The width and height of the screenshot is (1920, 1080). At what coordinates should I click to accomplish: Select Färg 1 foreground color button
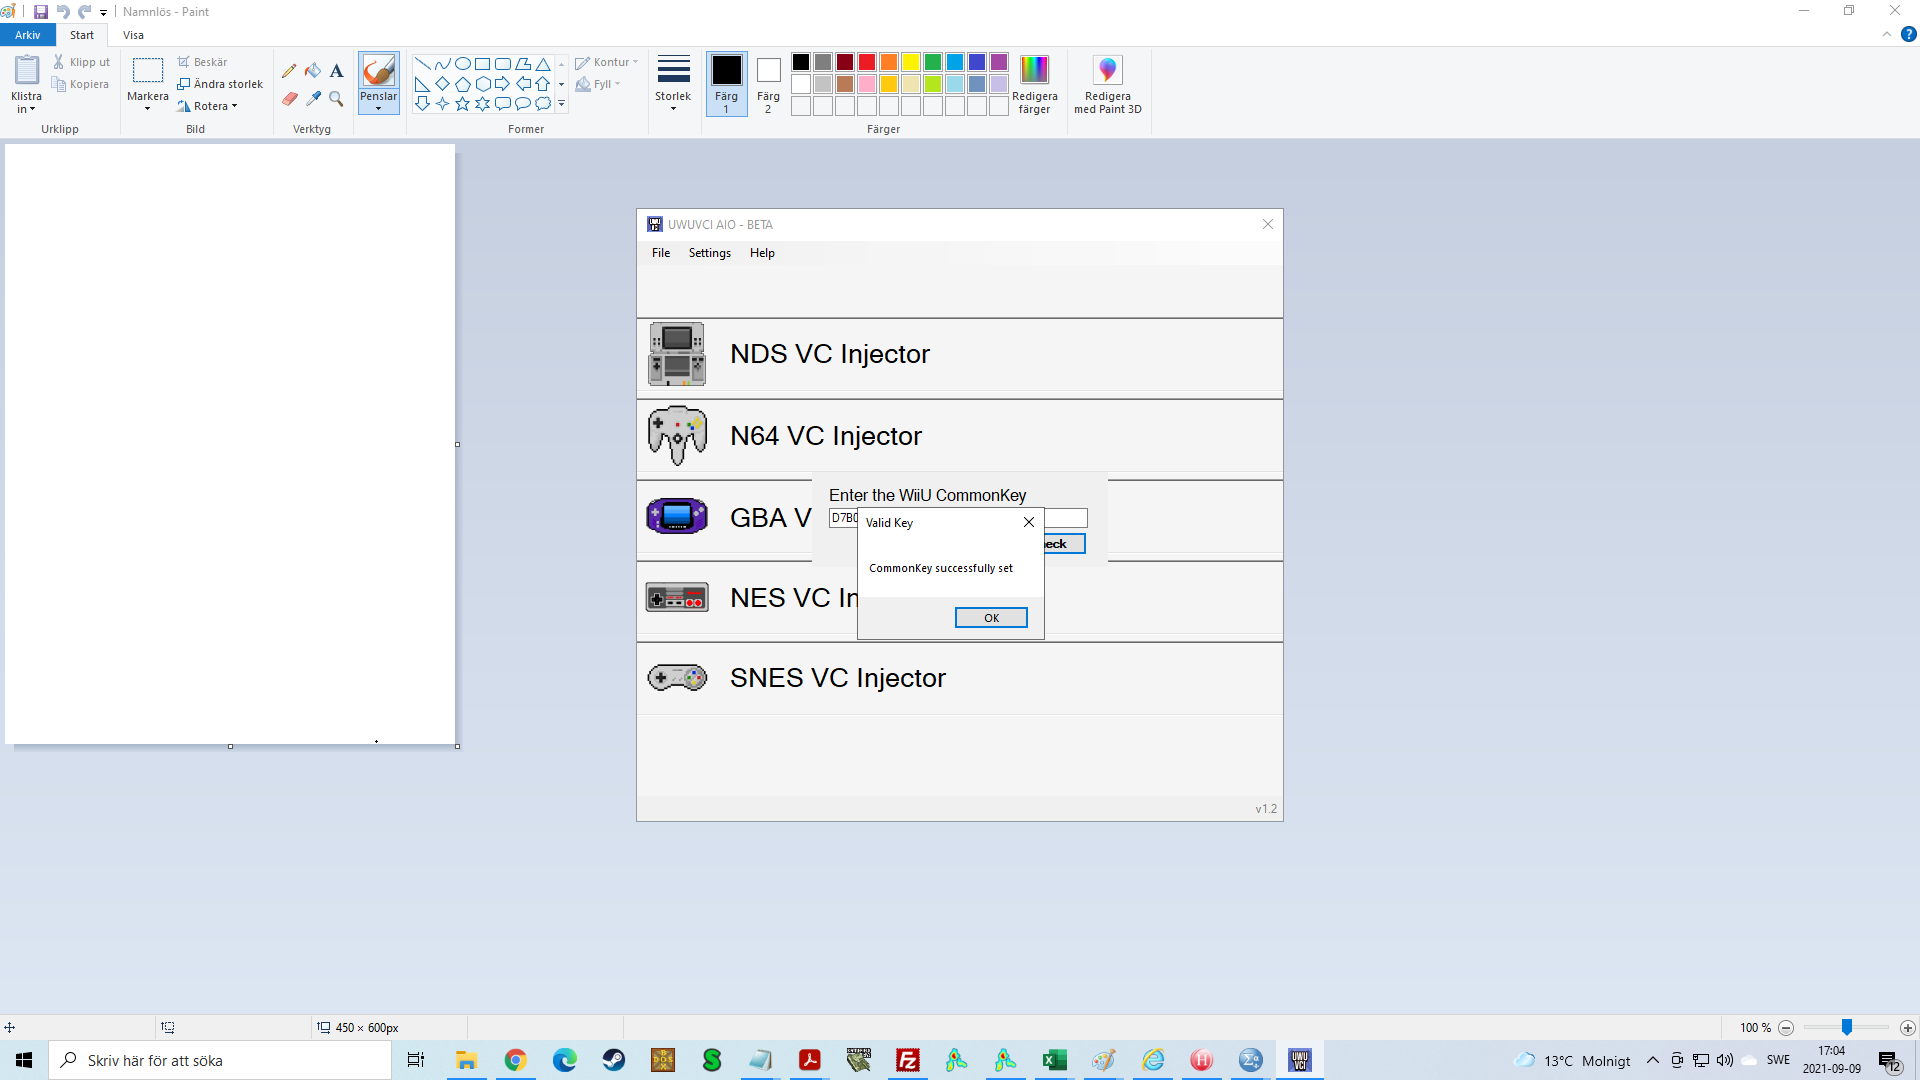727,84
